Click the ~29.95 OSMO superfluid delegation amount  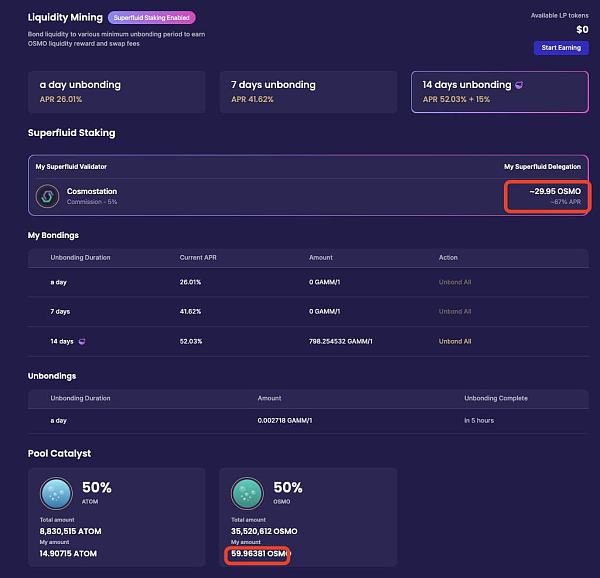pyautogui.click(x=555, y=190)
